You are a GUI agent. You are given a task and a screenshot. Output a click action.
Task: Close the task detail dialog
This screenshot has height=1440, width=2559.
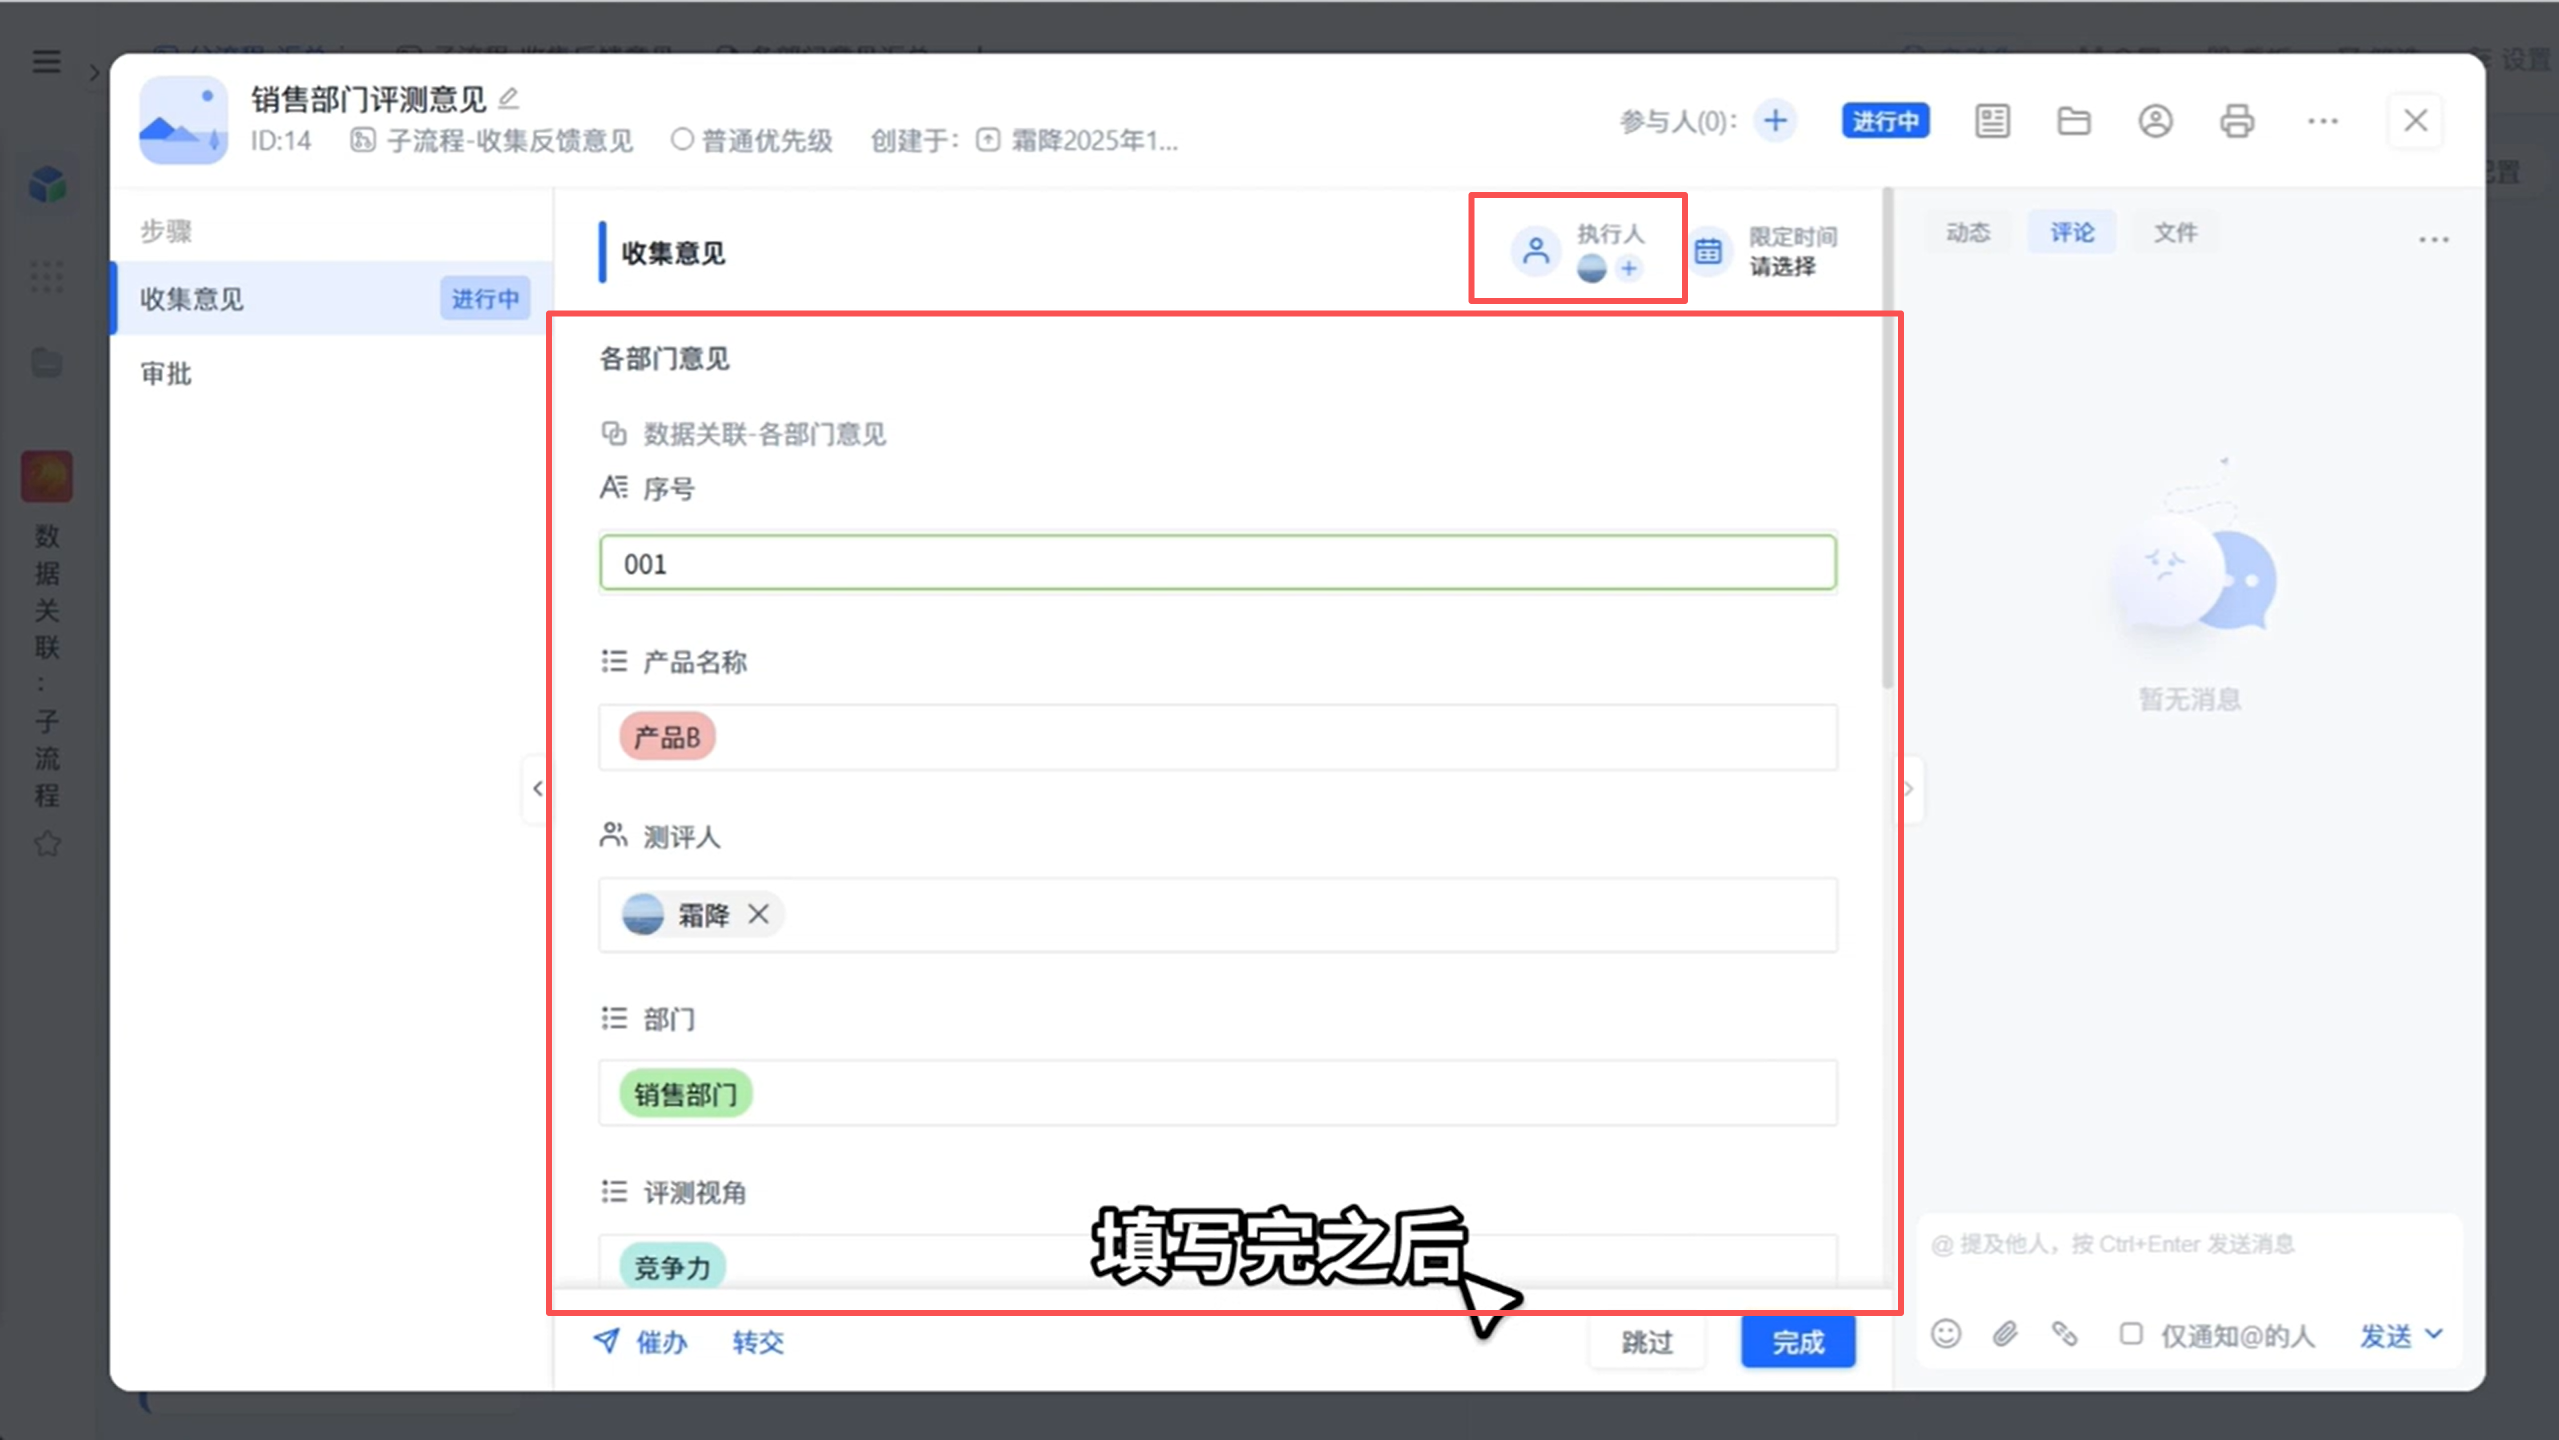(x=2415, y=121)
